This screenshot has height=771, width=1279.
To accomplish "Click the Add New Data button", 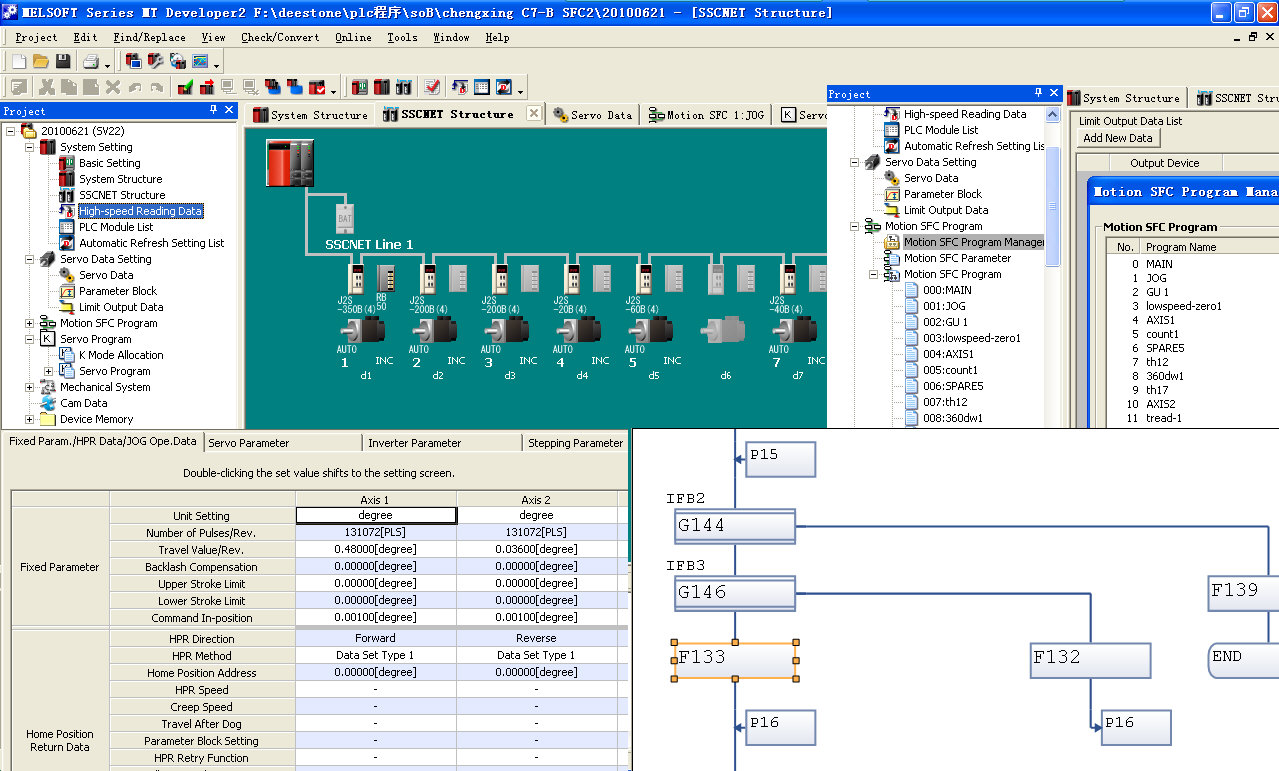I will pyautogui.click(x=1117, y=138).
